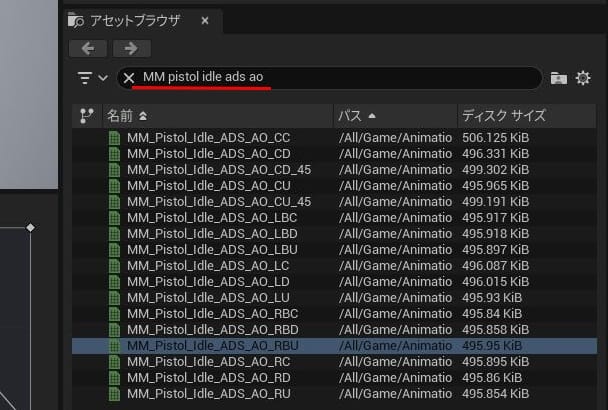Open the saved search folder icon
The image size is (608, 410).
(x=559, y=78)
